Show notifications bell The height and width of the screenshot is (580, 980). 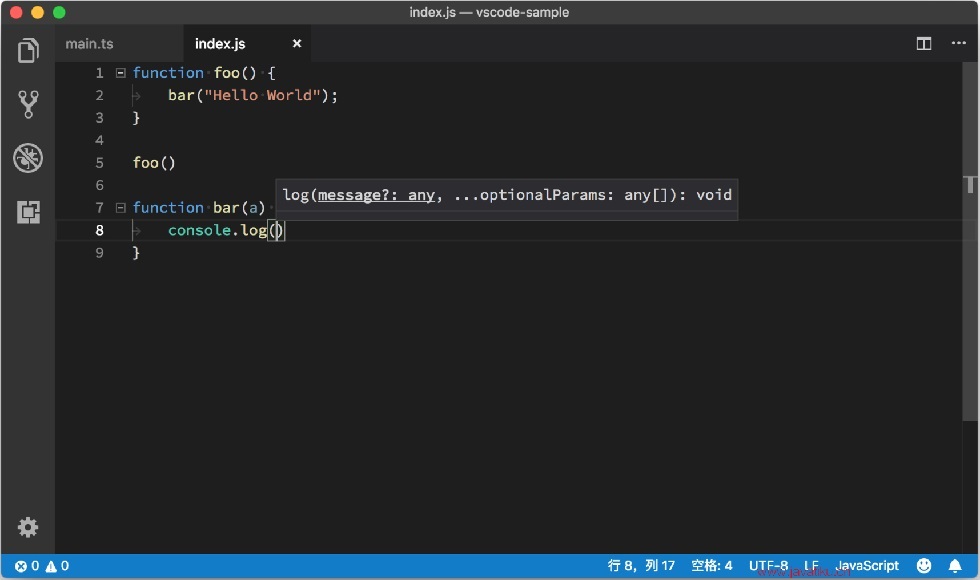click(x=955, y=566)
